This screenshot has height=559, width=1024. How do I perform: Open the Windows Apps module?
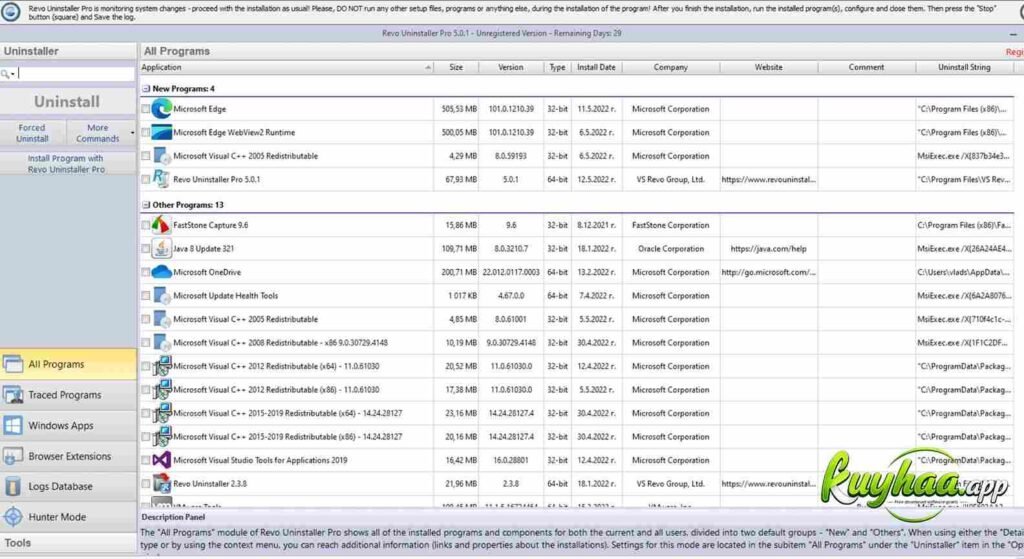click(69, 426)
